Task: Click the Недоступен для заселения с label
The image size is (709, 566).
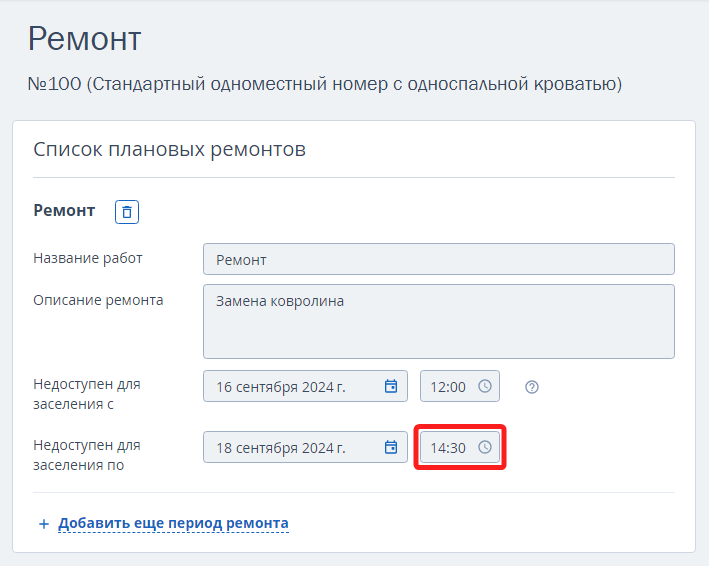Action: 87,394
